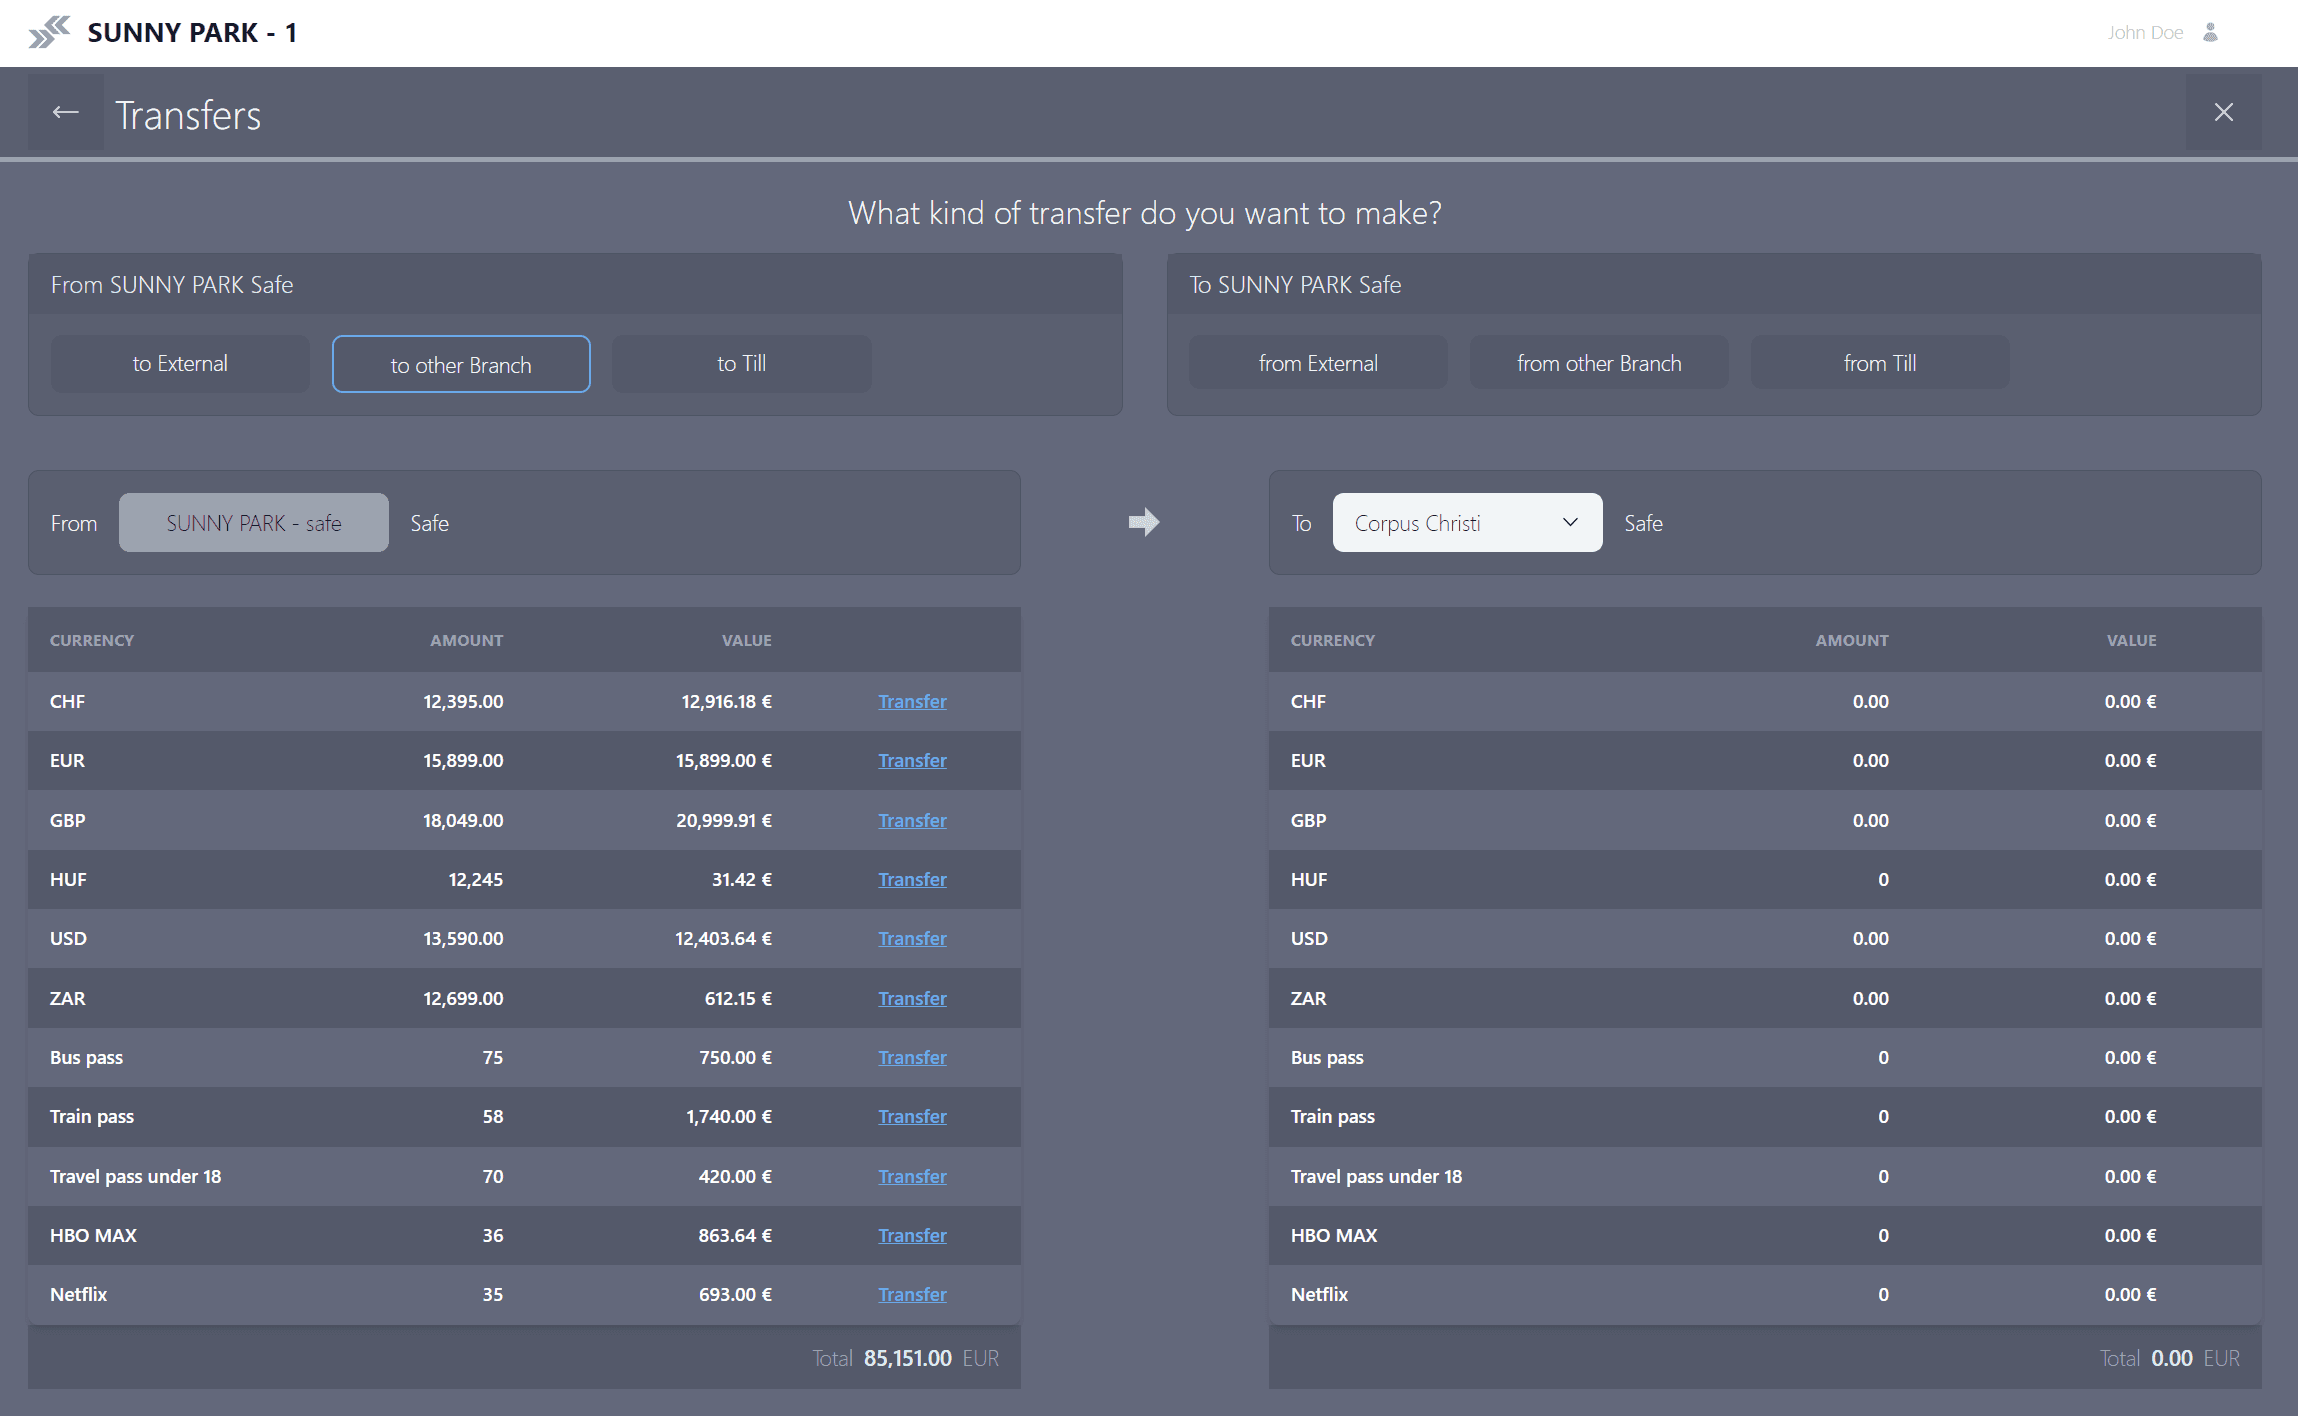Select the to other Branch option
The width and height of the screenshot is (2298, 1416).
[461, 364]
